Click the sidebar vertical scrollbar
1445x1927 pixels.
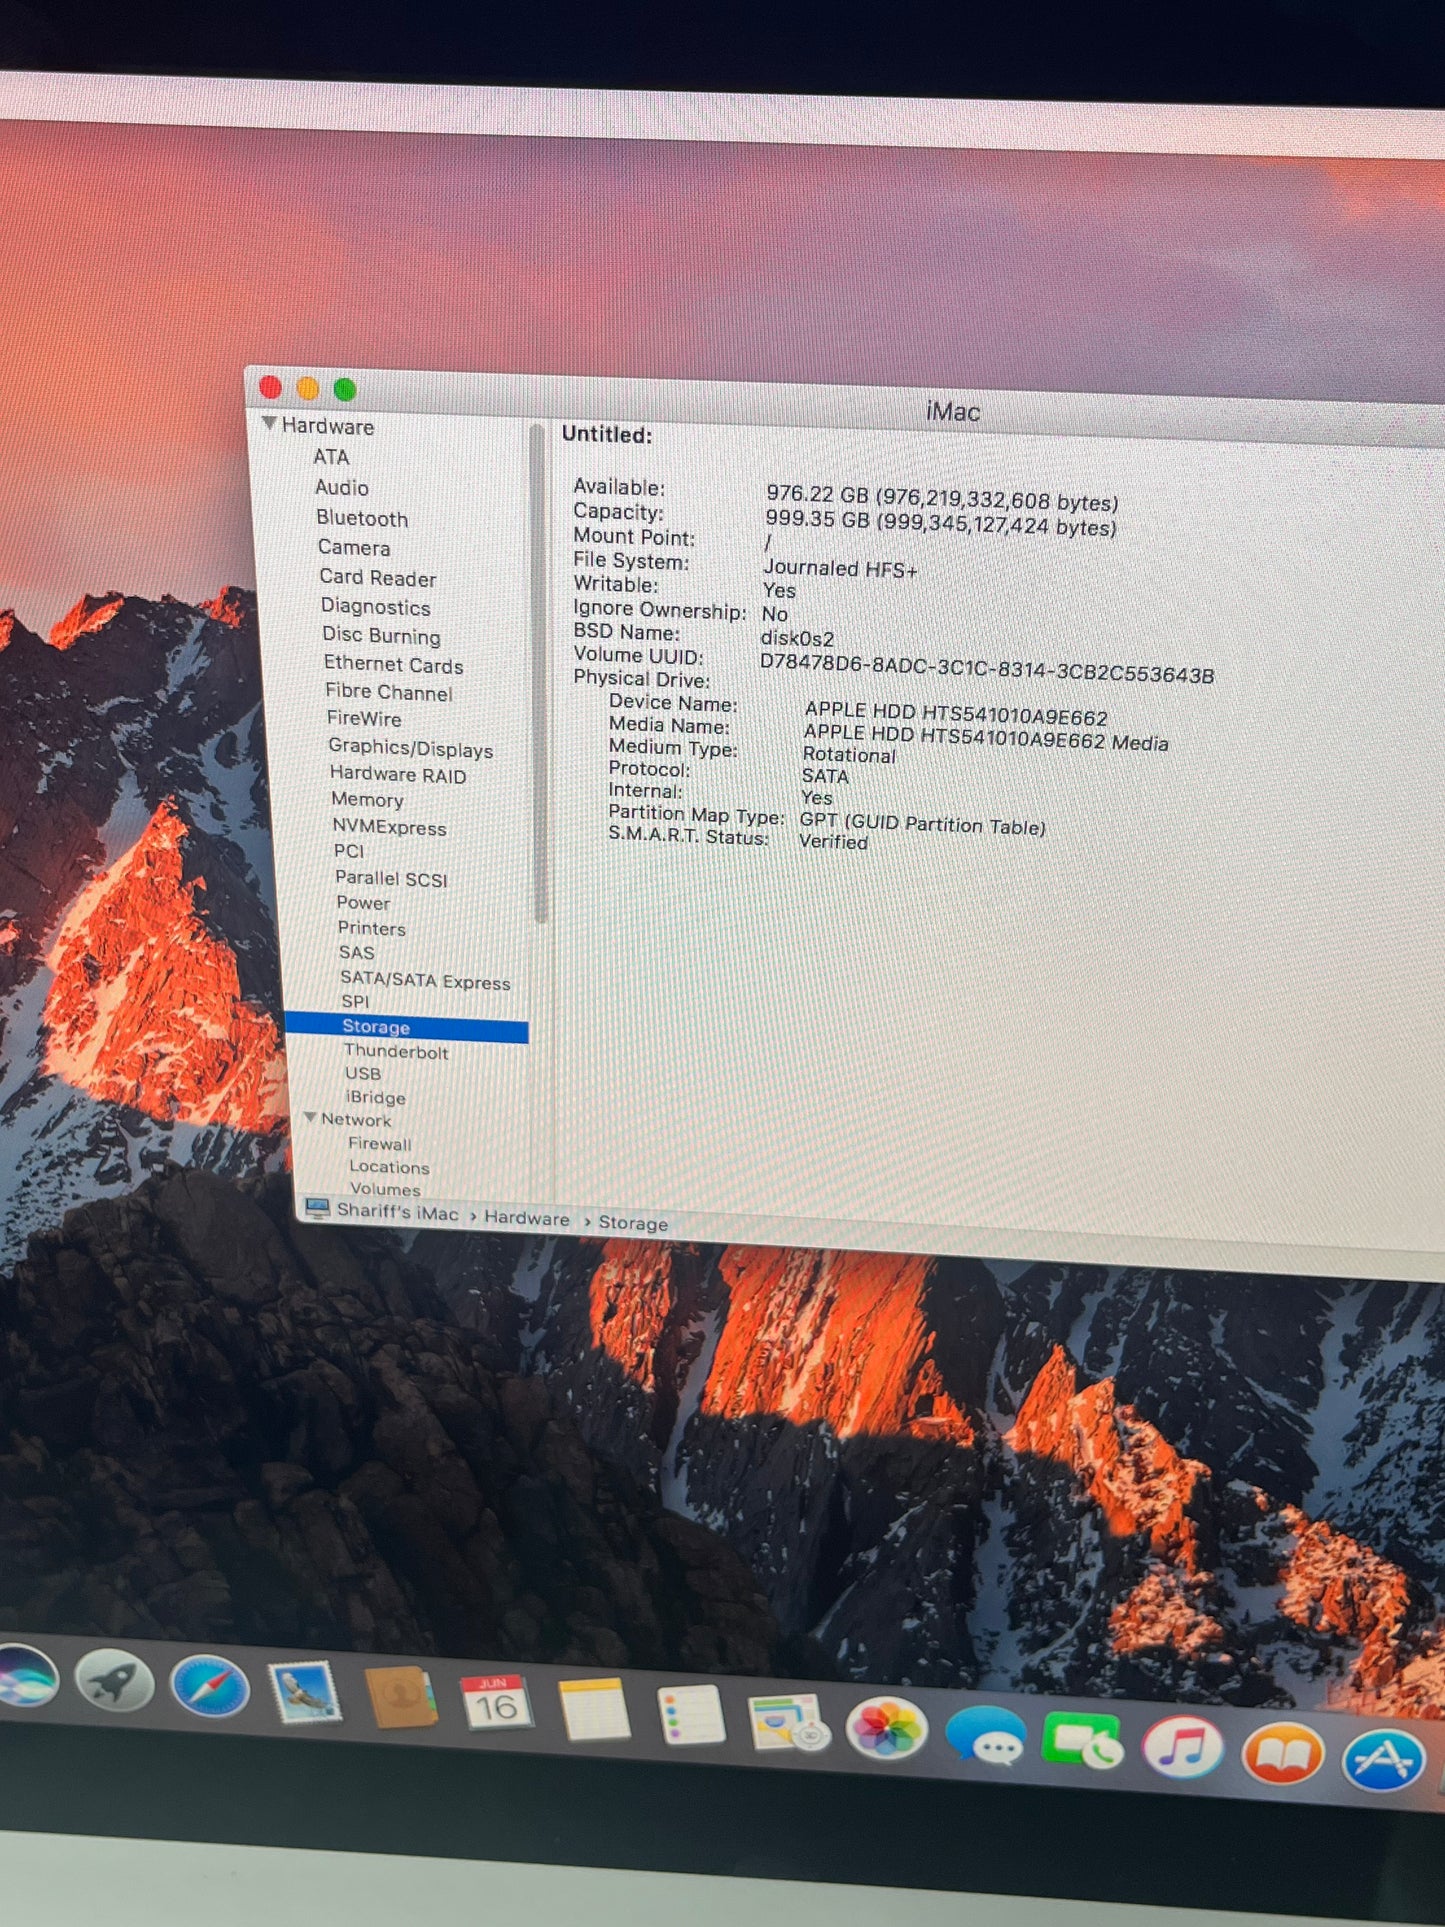538,672
